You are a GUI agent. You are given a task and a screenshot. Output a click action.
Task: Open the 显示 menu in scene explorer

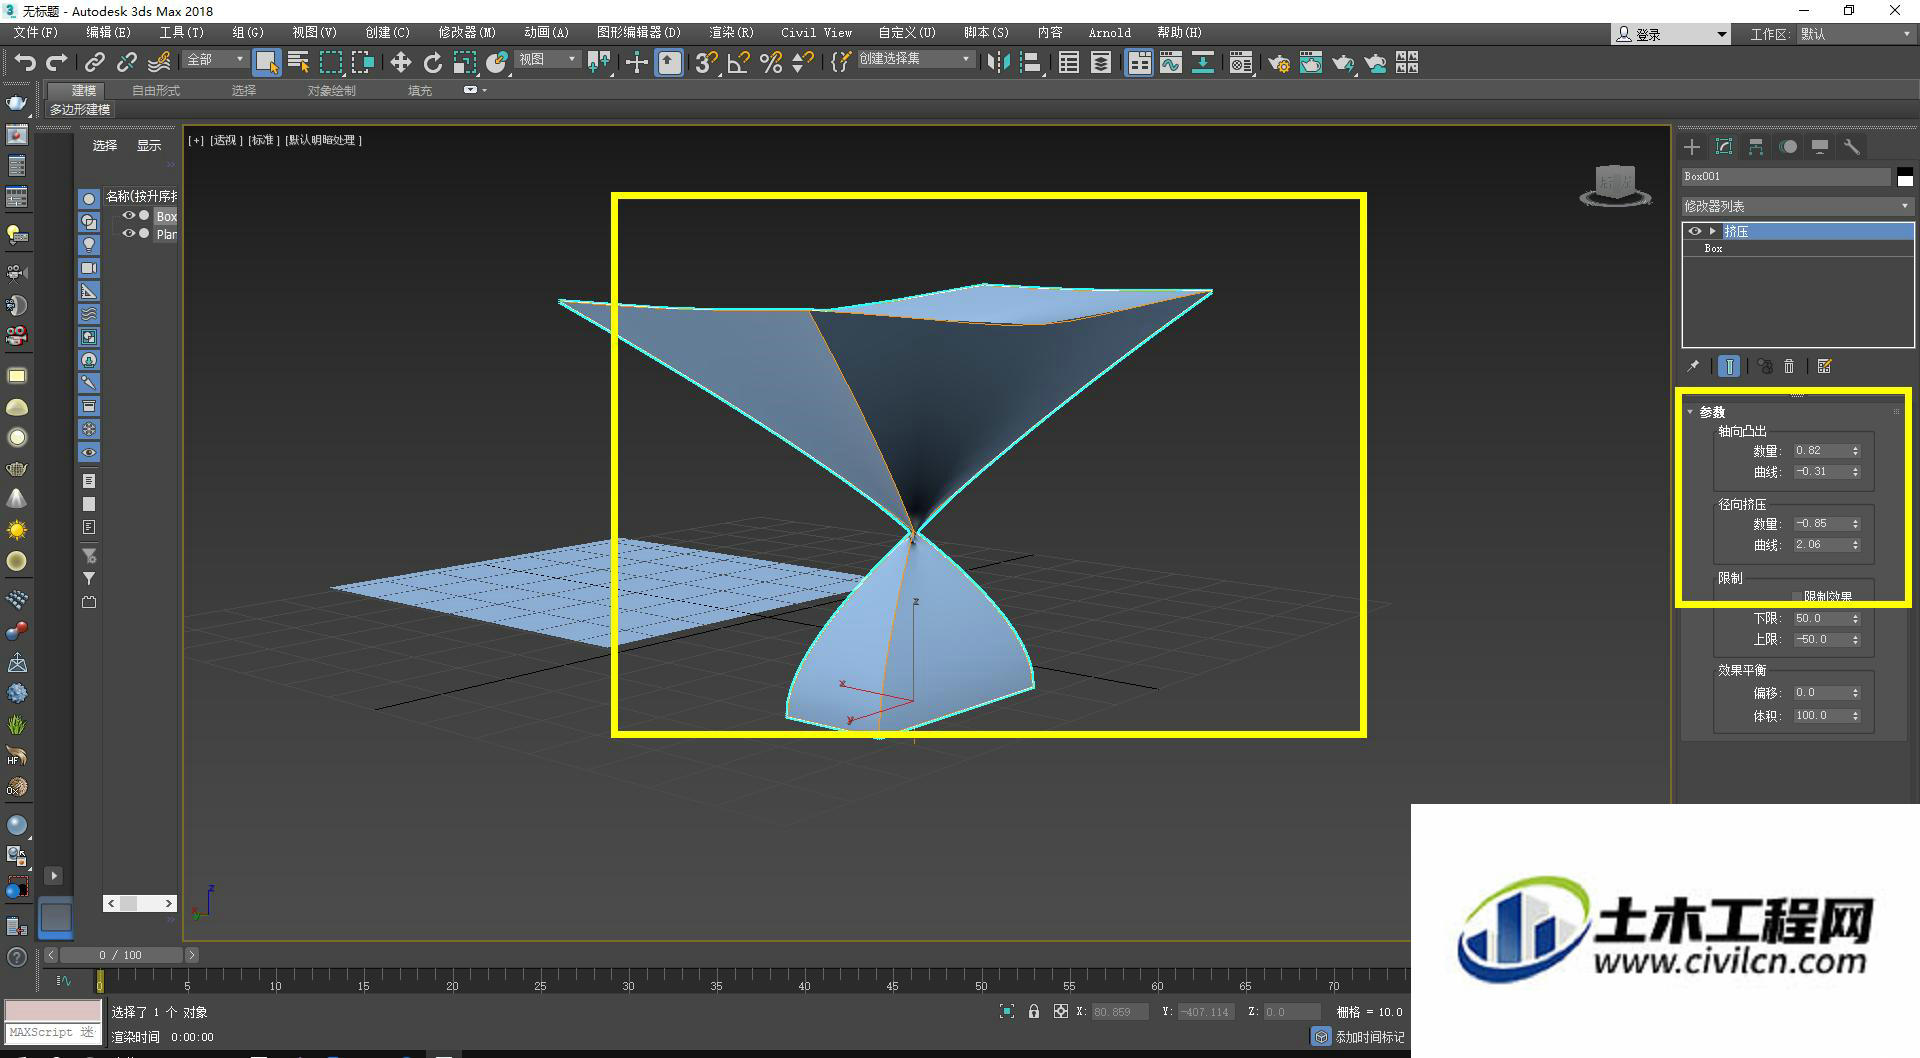[x=149, y=145]
